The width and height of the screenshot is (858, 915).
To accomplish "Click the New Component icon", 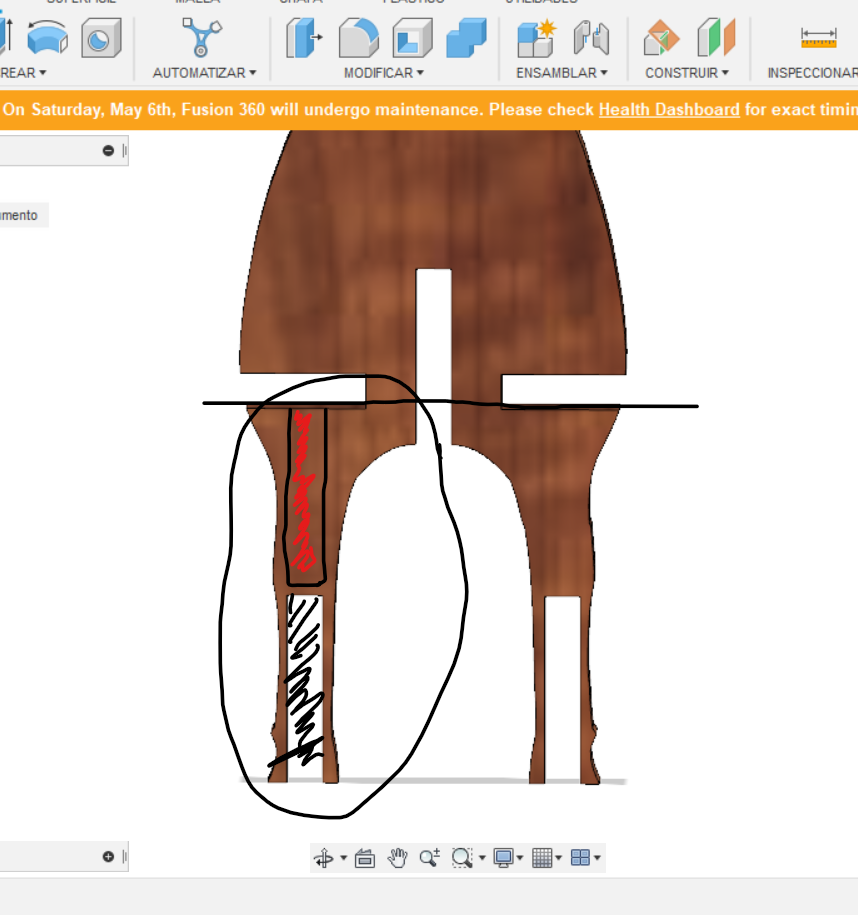I will tap(536, 38).
